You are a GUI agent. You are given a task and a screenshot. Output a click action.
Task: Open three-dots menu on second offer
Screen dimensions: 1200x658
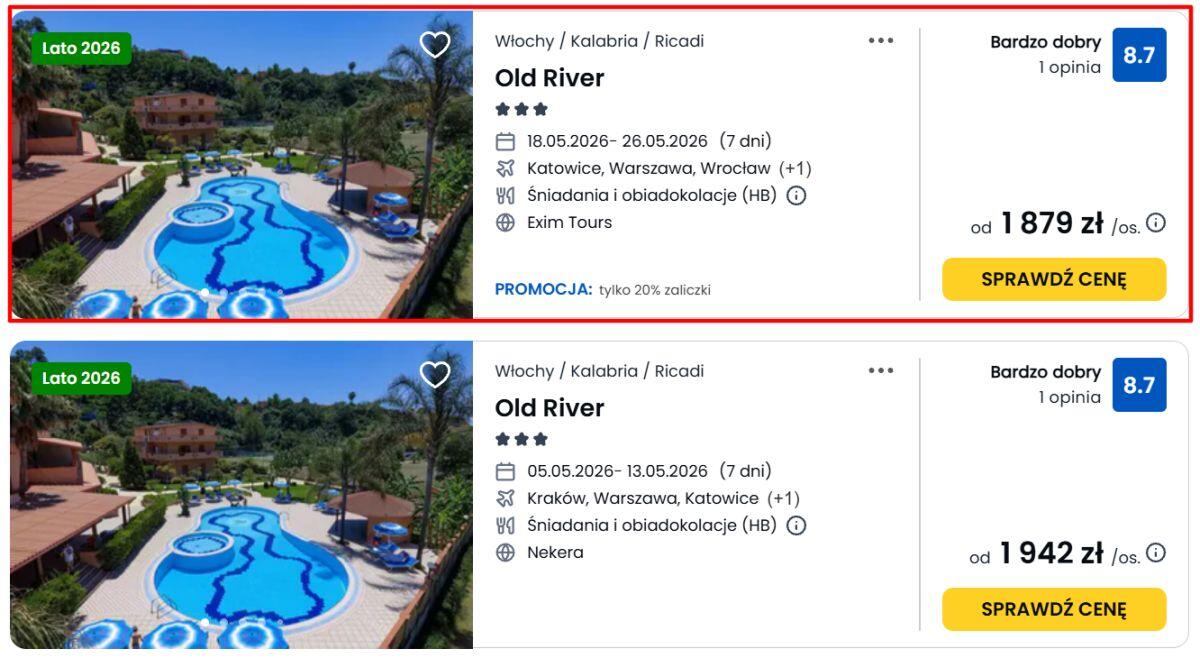pyautogui.click(x=881, y=371)
